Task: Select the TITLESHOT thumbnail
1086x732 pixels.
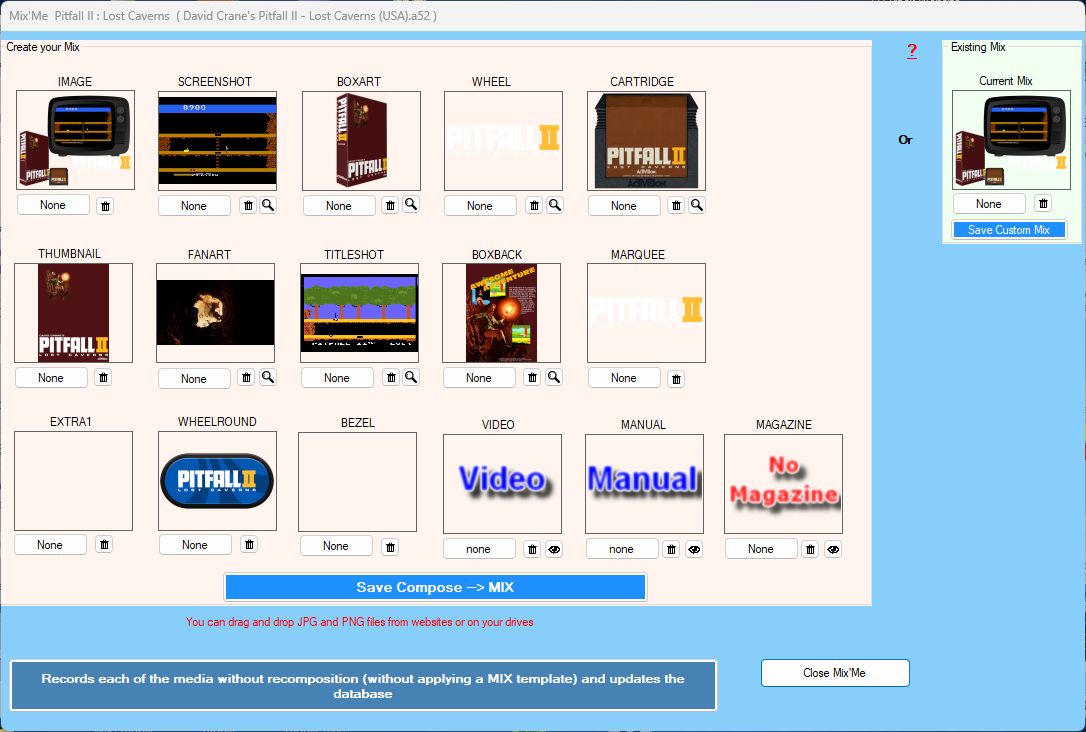Action: (x=359, y=313)
